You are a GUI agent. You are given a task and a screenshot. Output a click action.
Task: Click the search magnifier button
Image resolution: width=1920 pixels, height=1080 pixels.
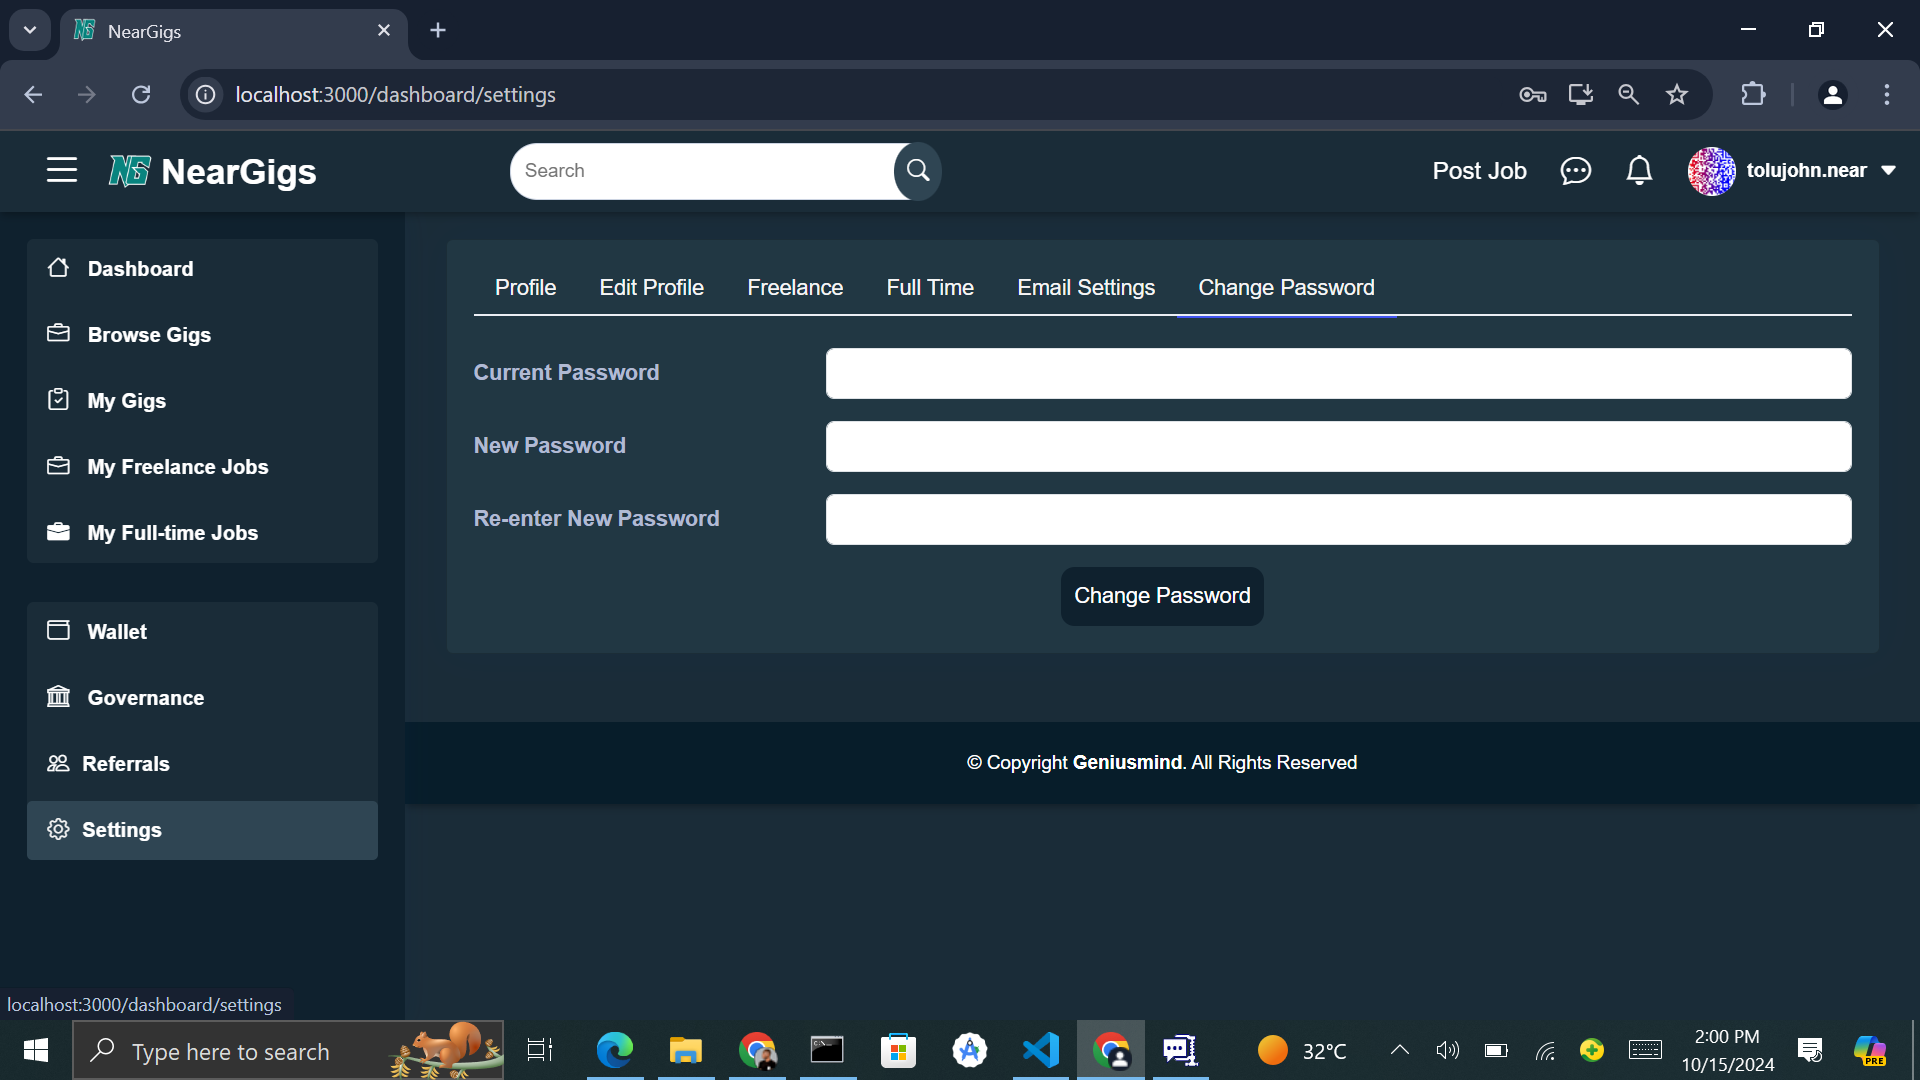[x=917, y=171]
